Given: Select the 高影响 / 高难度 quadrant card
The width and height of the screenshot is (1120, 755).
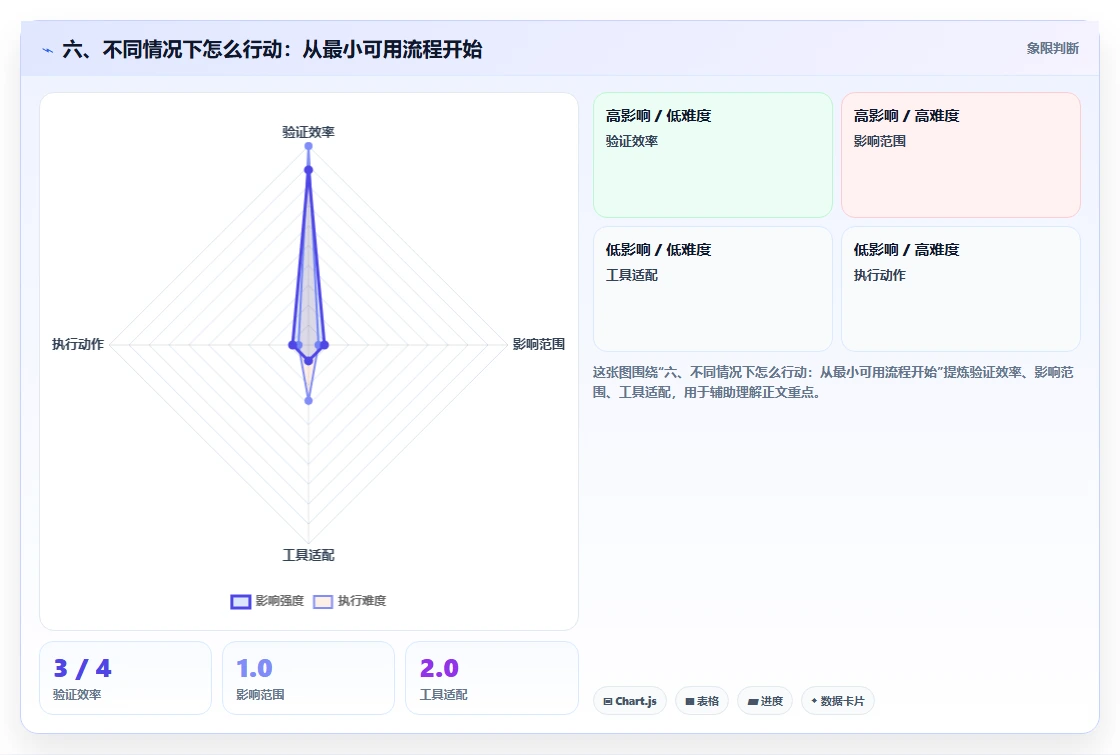Looking at the screenshot, I should tap(961, 155).
